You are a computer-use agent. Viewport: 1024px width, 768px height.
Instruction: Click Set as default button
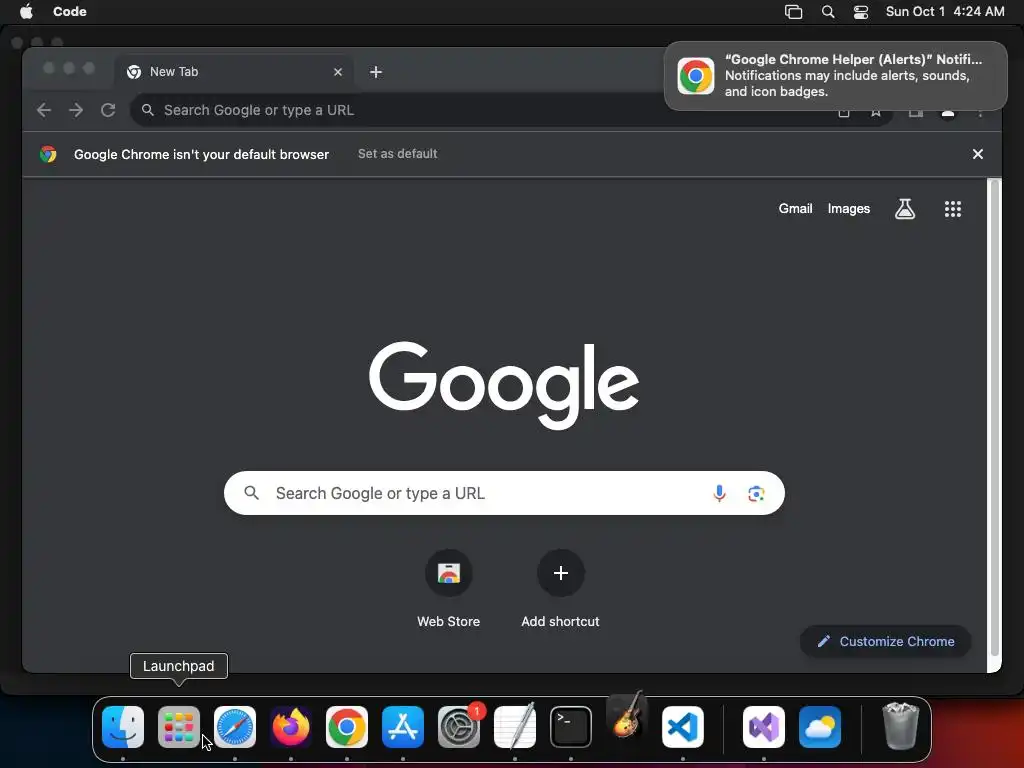pos(398,154)
